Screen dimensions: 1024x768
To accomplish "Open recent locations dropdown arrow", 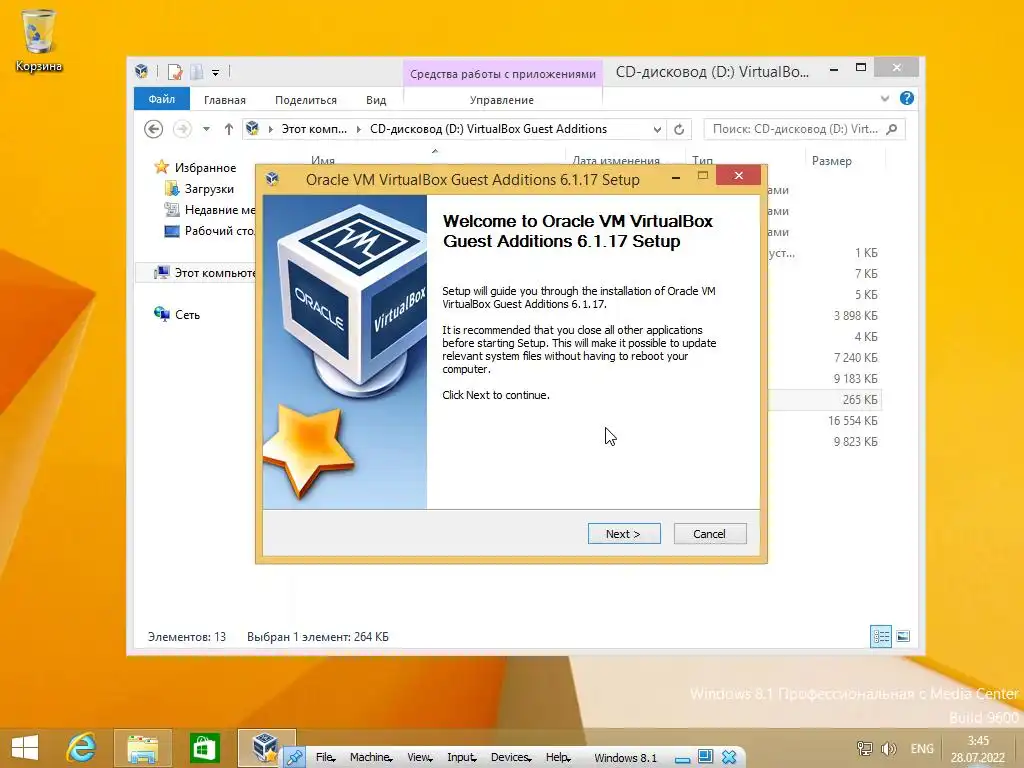I will (206, 129).
